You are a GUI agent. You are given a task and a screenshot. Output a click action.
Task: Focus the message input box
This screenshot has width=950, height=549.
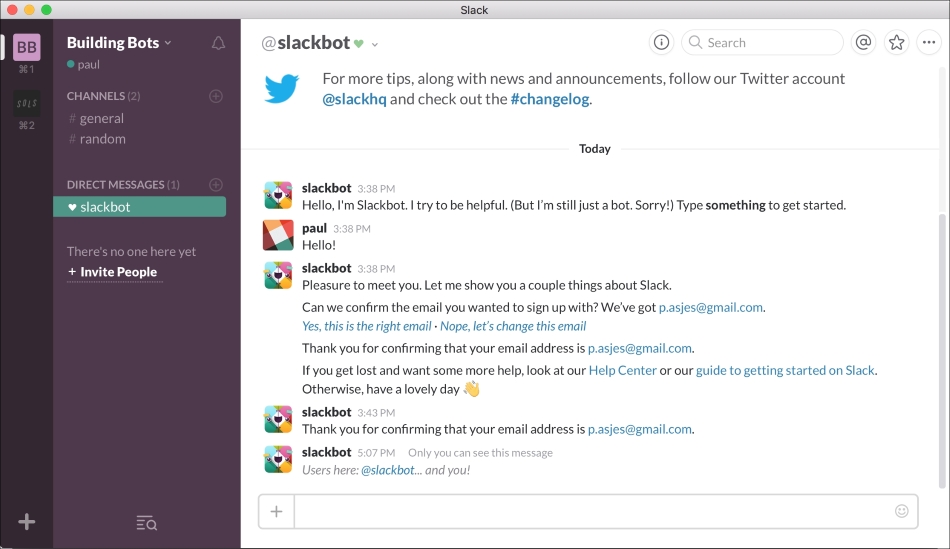(x=594, y=511)
